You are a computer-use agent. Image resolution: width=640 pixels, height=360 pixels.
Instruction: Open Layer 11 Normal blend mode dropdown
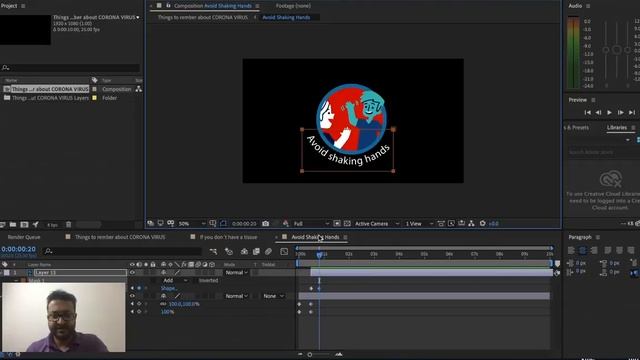236,272
